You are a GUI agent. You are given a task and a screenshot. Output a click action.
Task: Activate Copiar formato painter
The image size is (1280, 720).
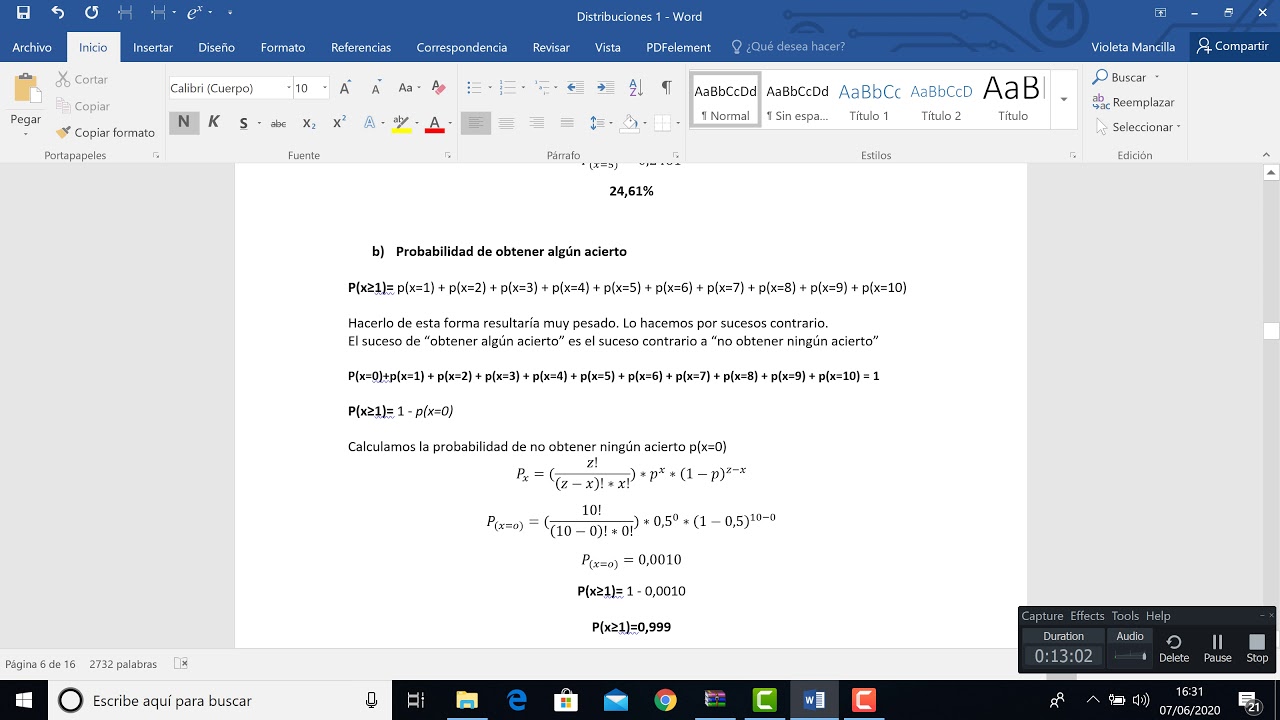tap(106, 132)
